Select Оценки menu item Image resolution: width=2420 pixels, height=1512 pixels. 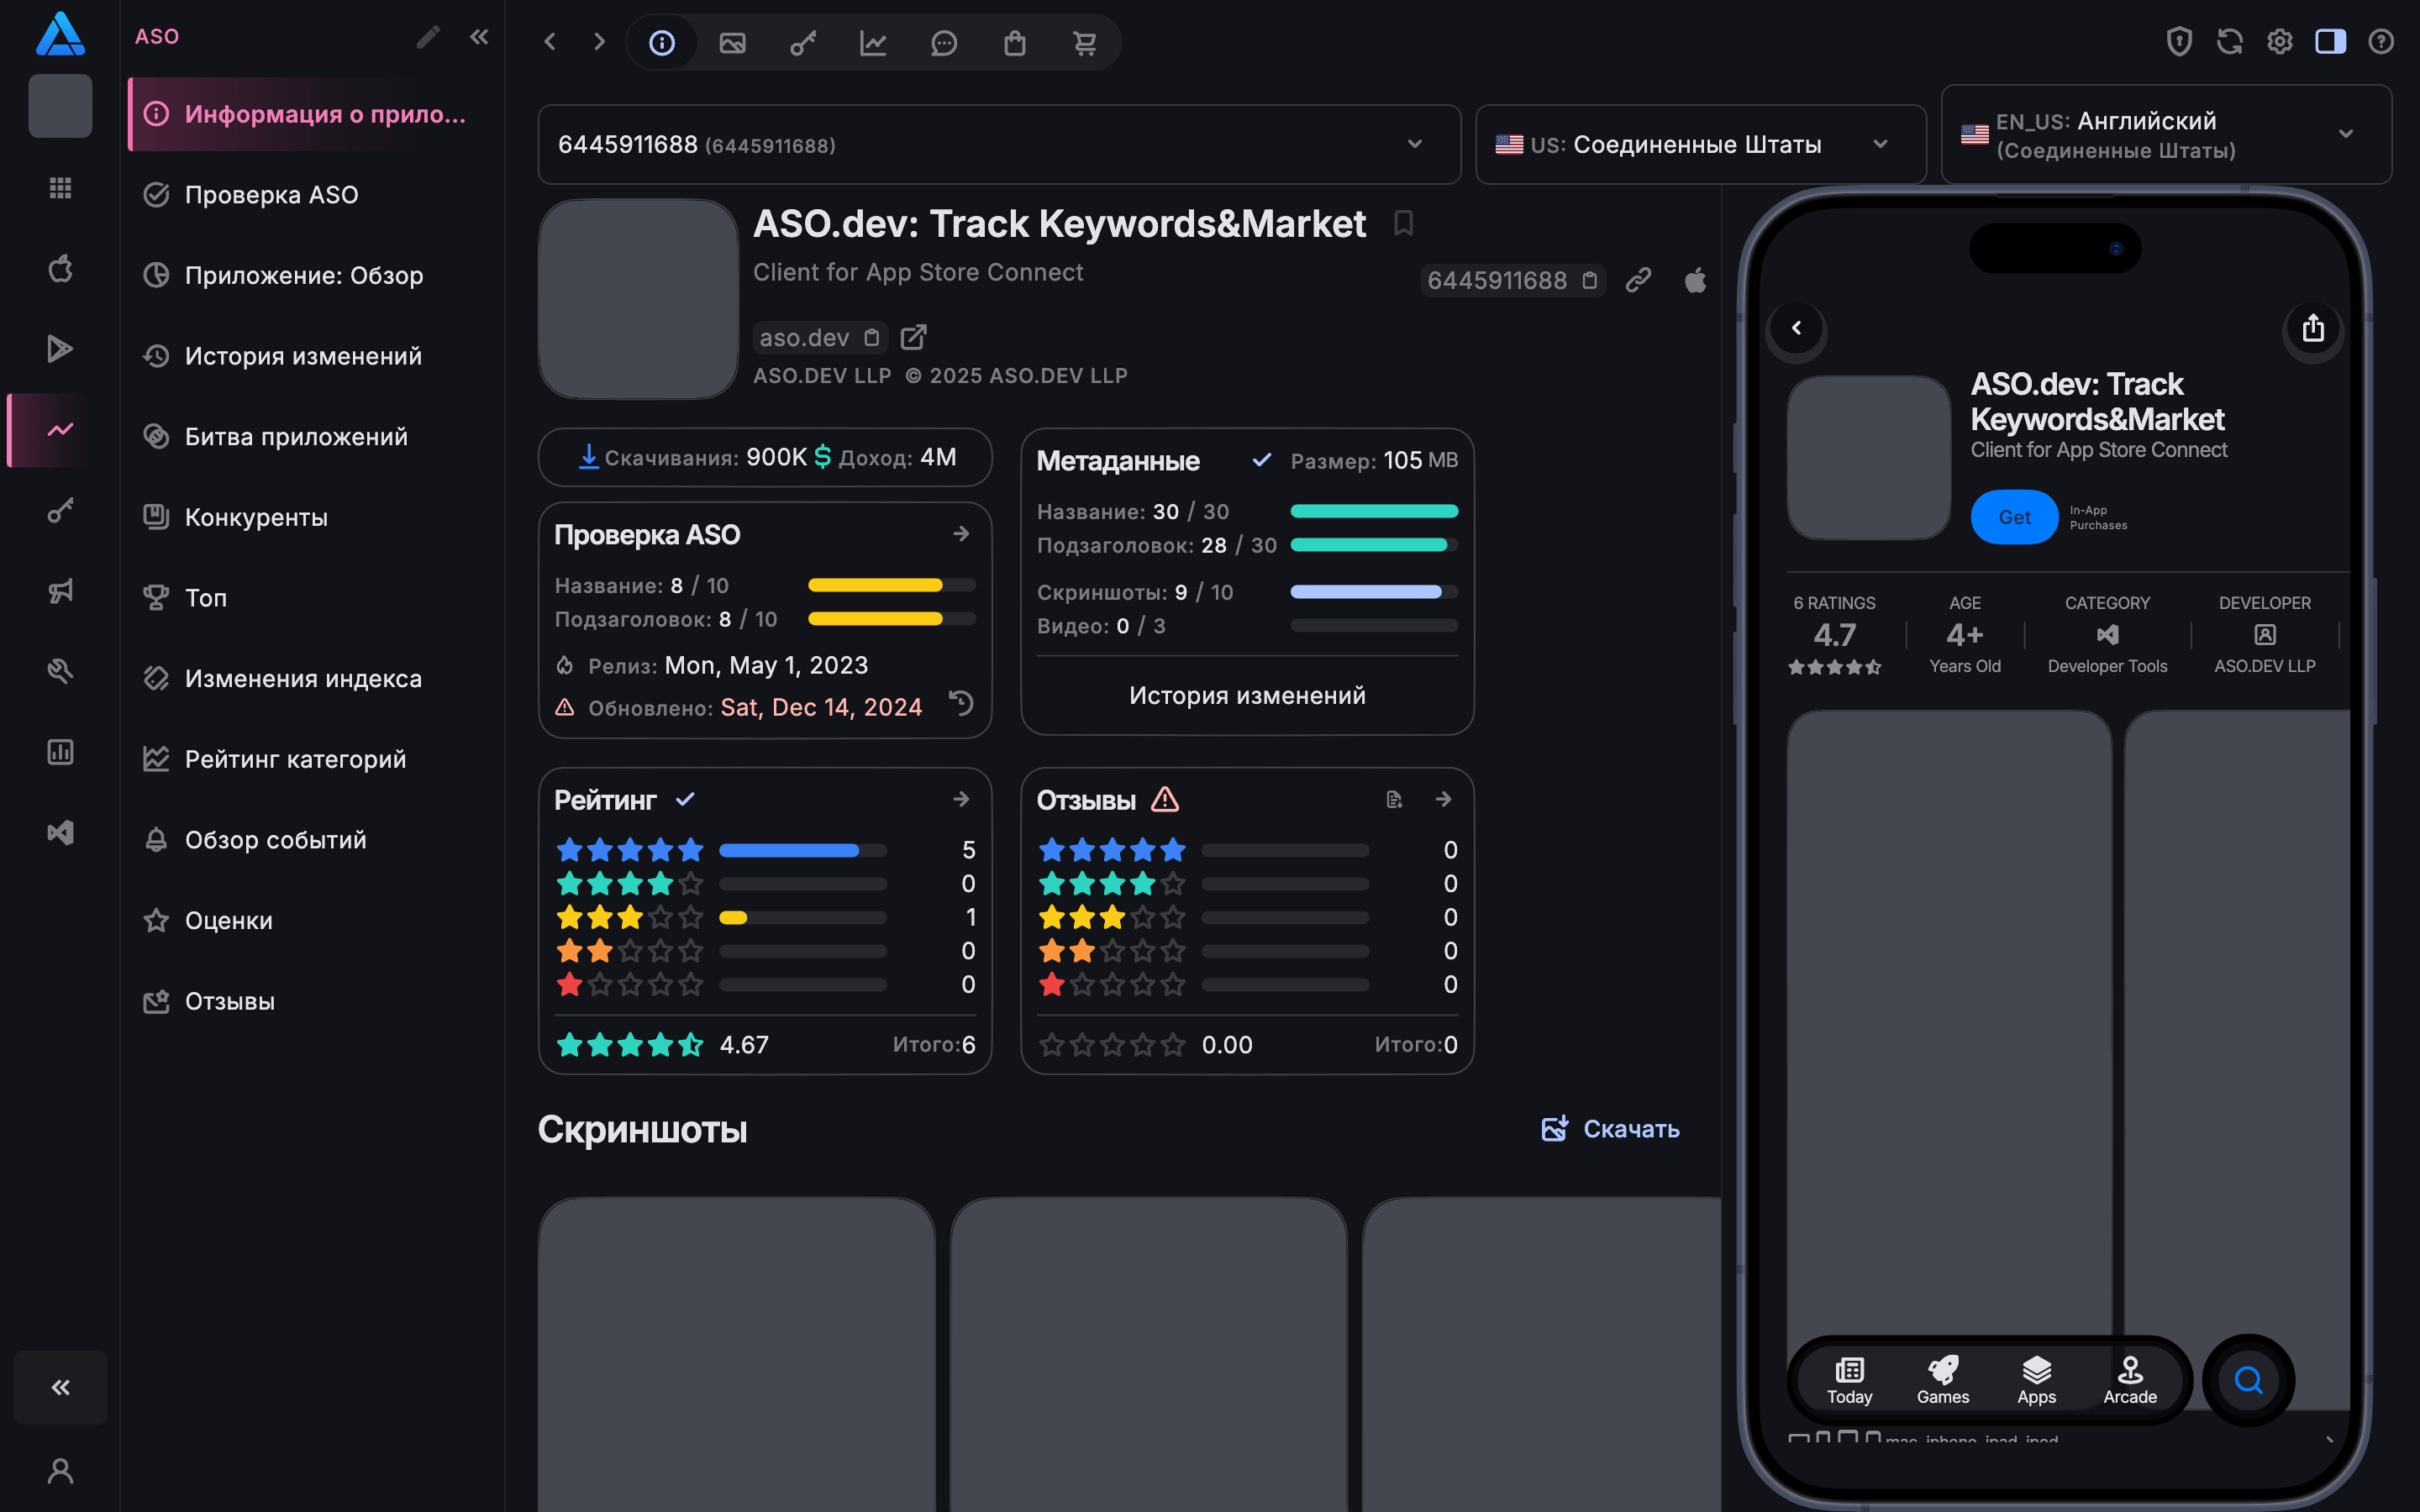(x=310, y=920)
